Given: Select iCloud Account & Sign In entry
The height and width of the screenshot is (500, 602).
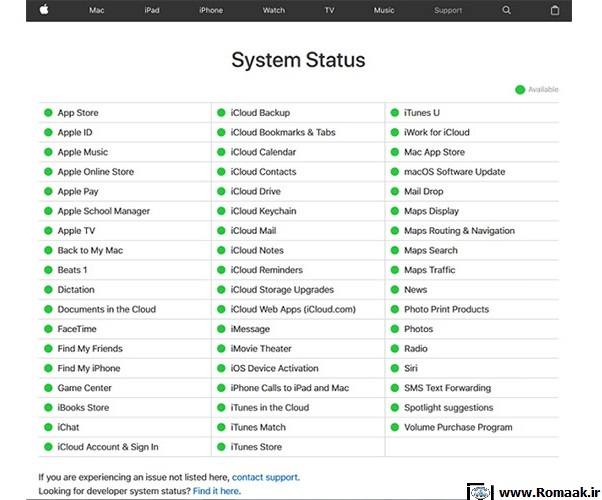Looking at the screenshot, I should click(x=108, y=447).
